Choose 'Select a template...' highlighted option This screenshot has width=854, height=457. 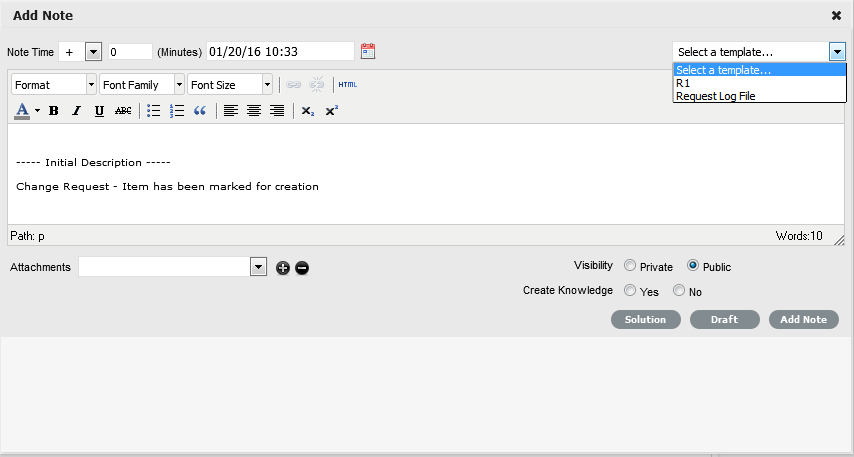point(760,70)
